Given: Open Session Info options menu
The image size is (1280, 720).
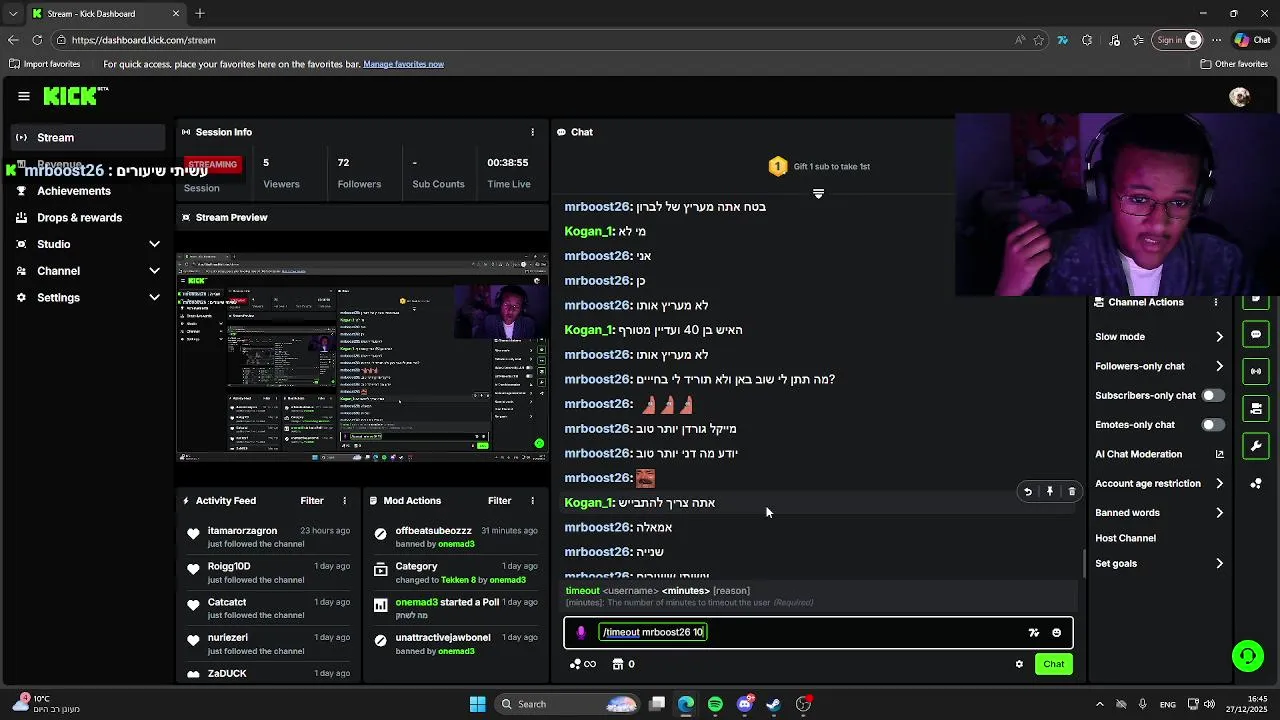Looking at the screenshot, I should coord(532,132).
